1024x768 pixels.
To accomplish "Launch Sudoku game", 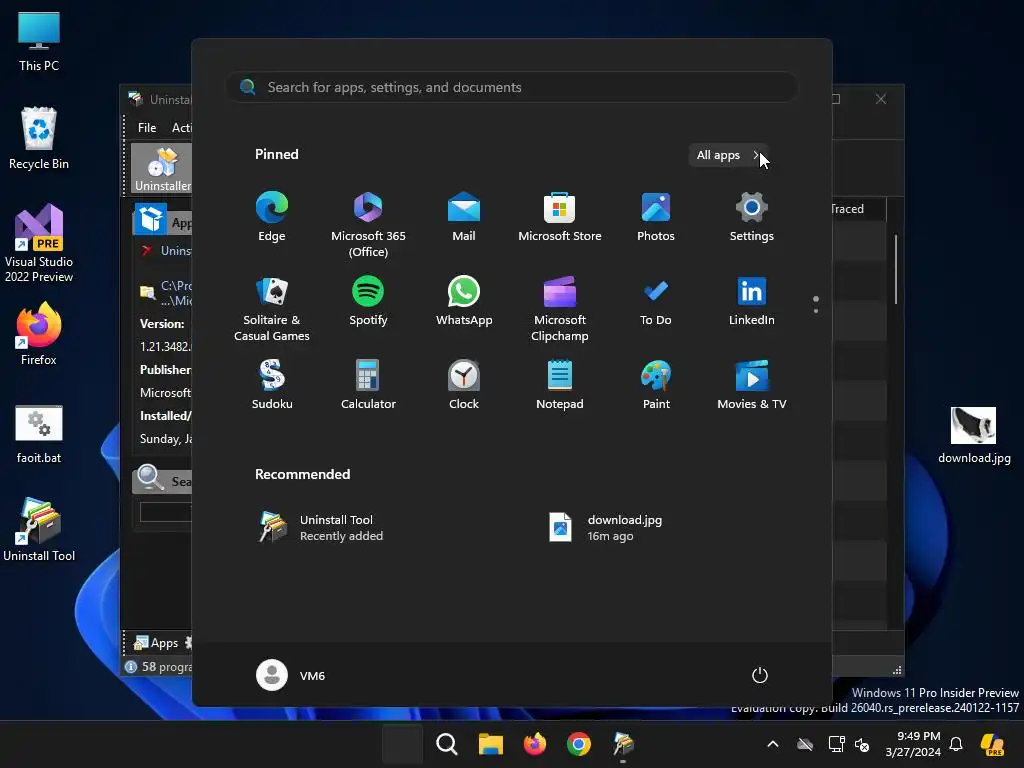I will [272, 385].
